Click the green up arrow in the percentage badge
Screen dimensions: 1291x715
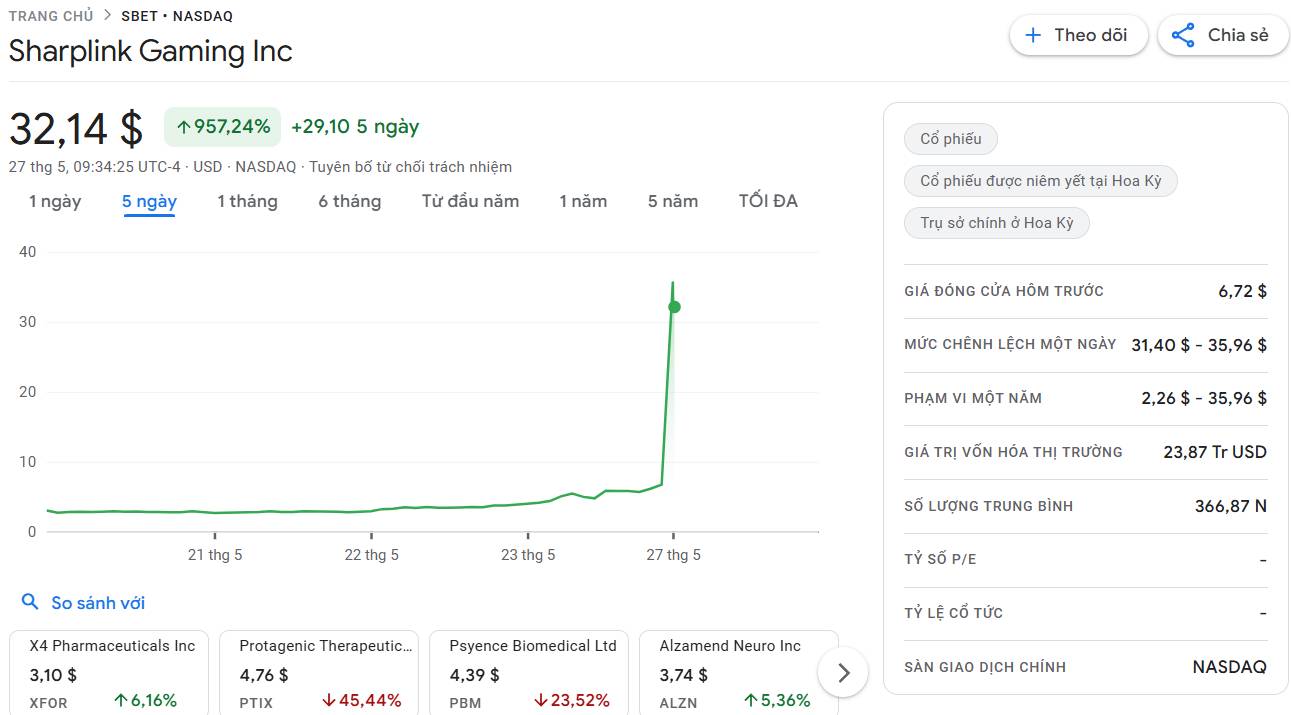click(183, 127)
